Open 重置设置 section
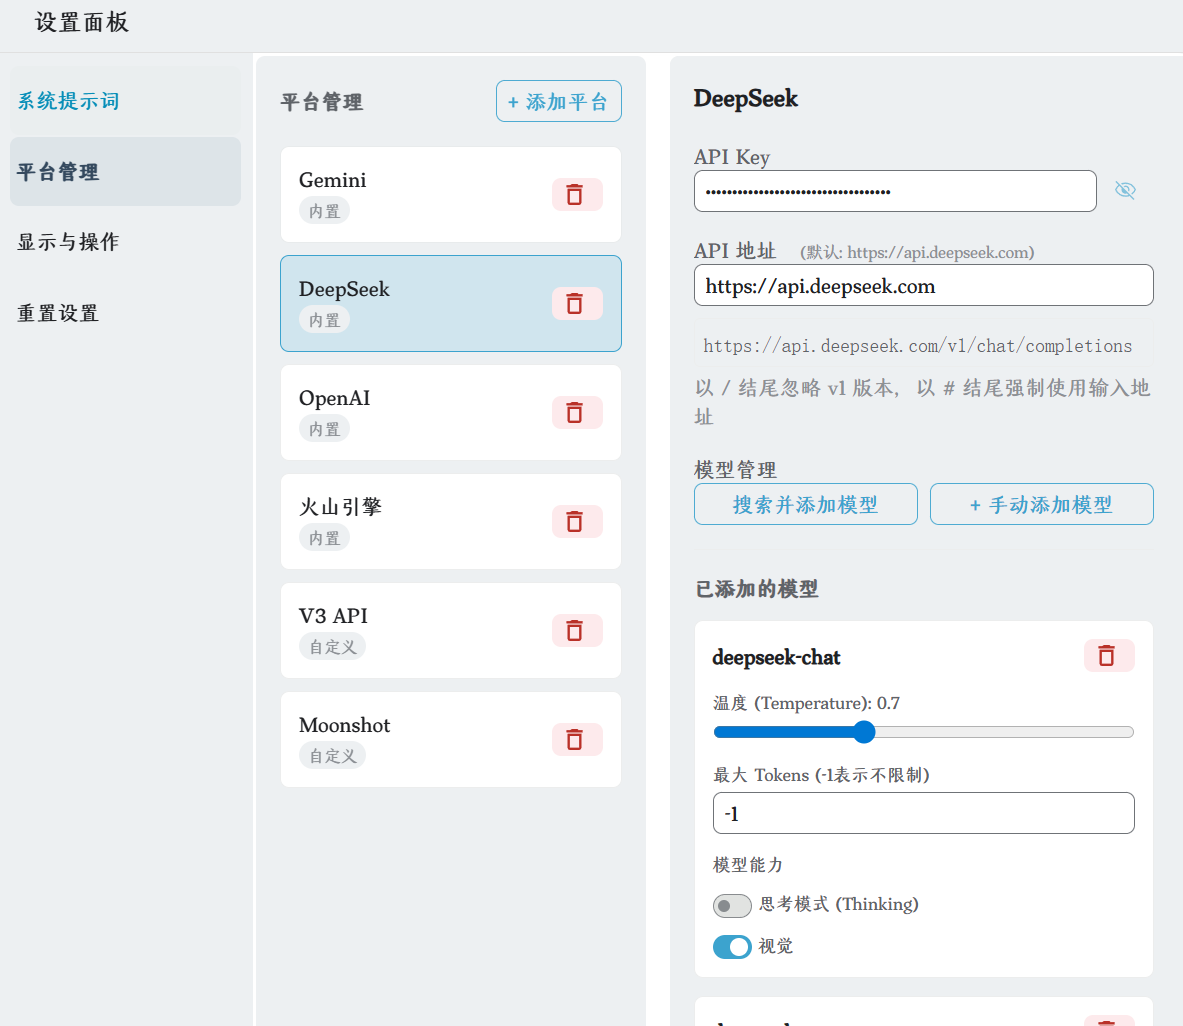 (125, 313)
